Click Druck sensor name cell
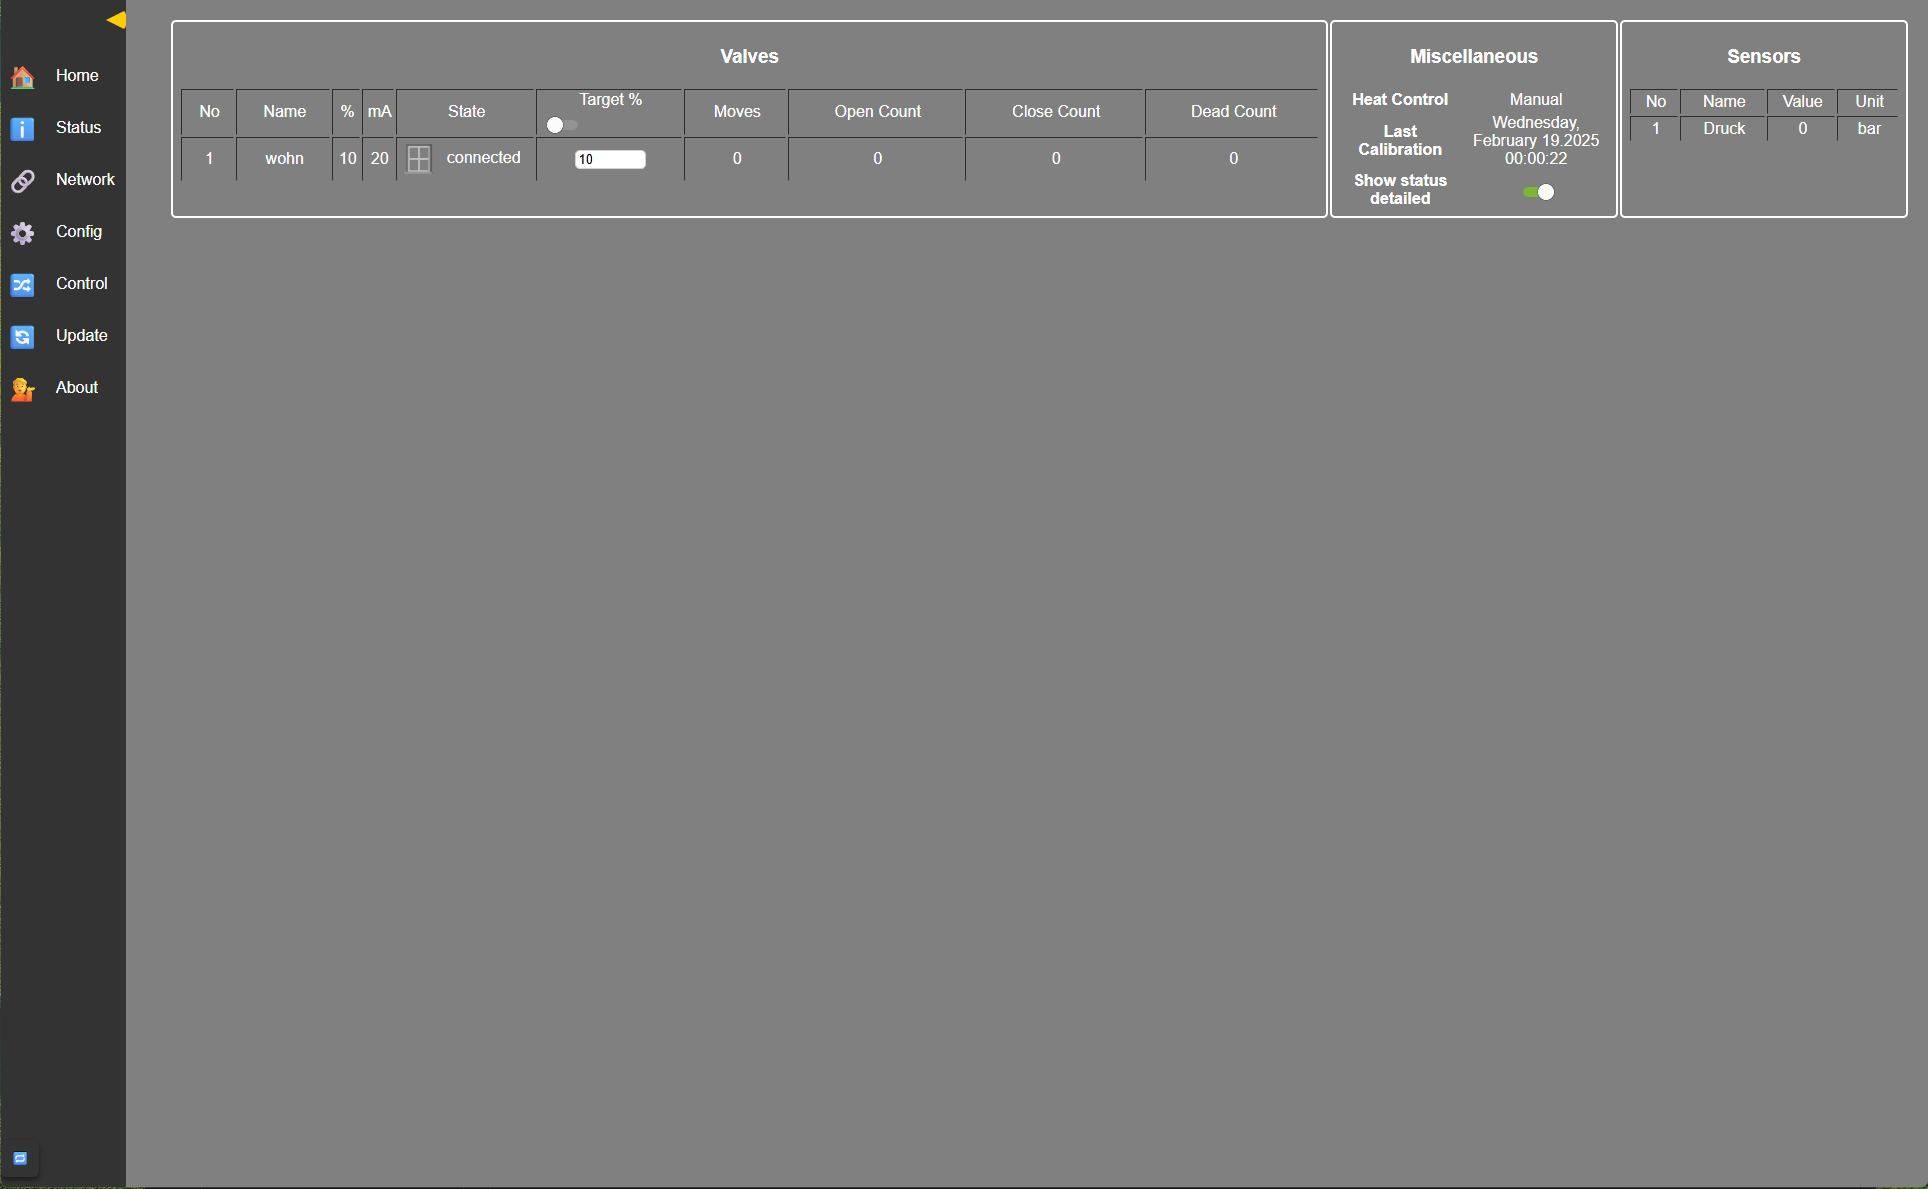 (1724, 129)
